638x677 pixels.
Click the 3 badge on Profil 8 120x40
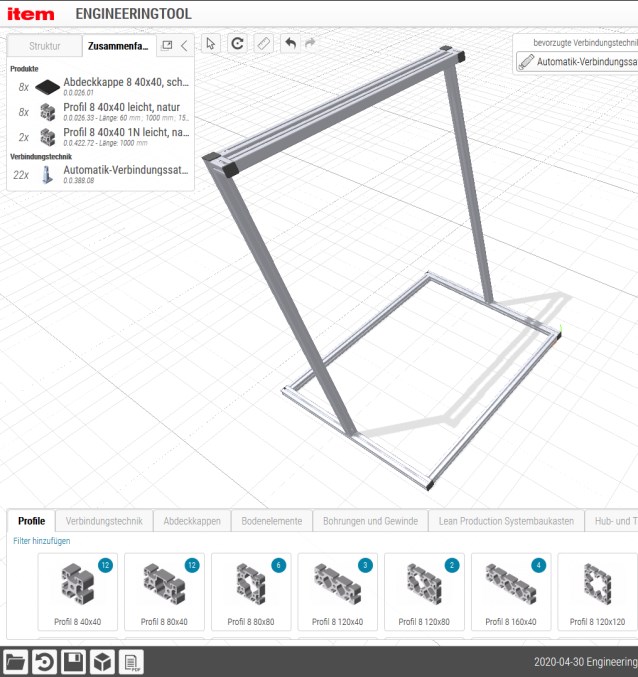click(365, 565)
